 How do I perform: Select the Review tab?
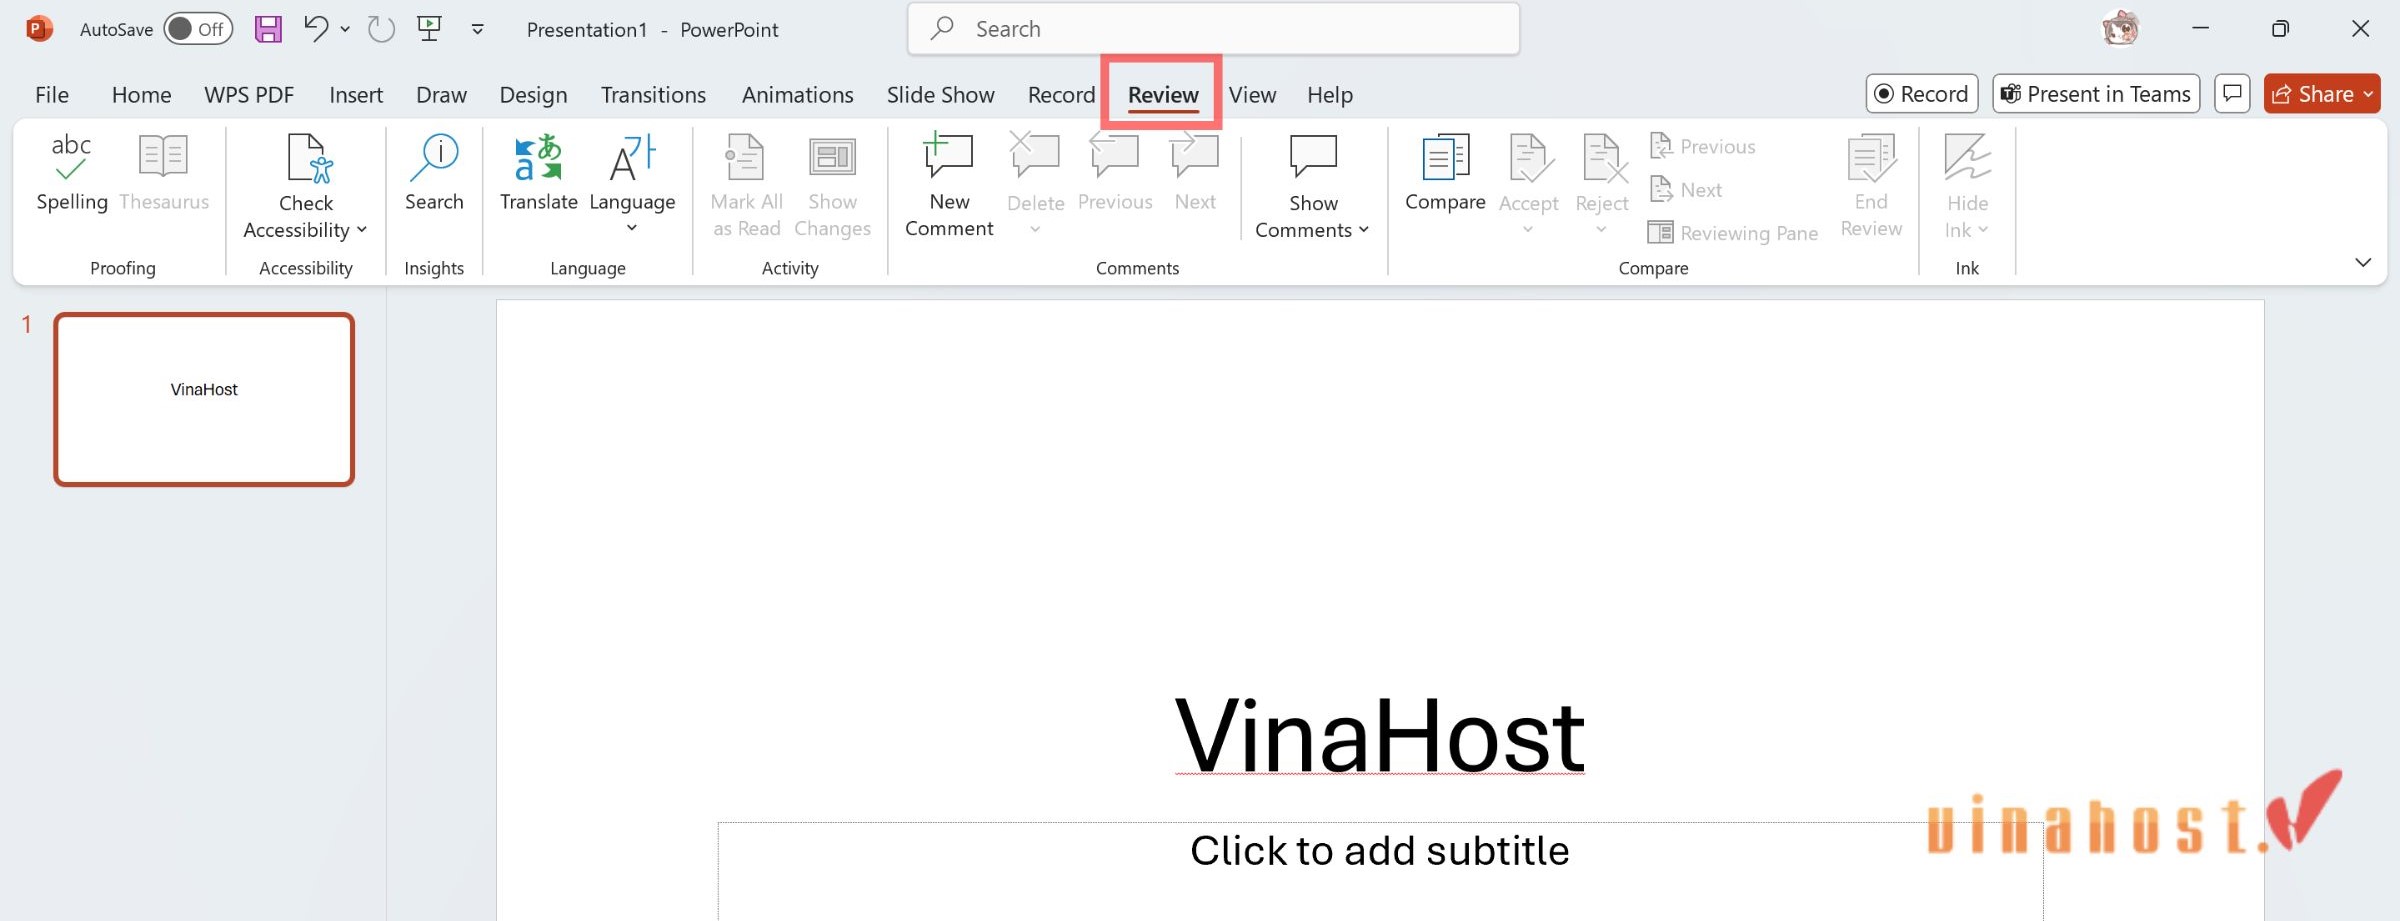[1163, 94]
